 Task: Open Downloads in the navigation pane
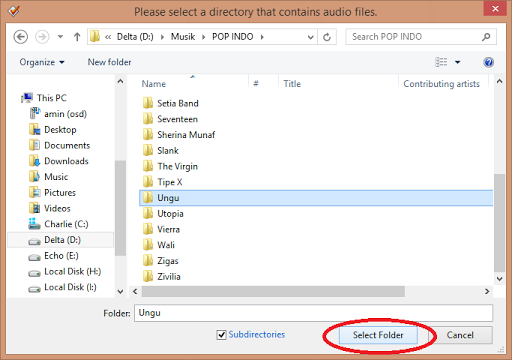[x=59, y=161]
